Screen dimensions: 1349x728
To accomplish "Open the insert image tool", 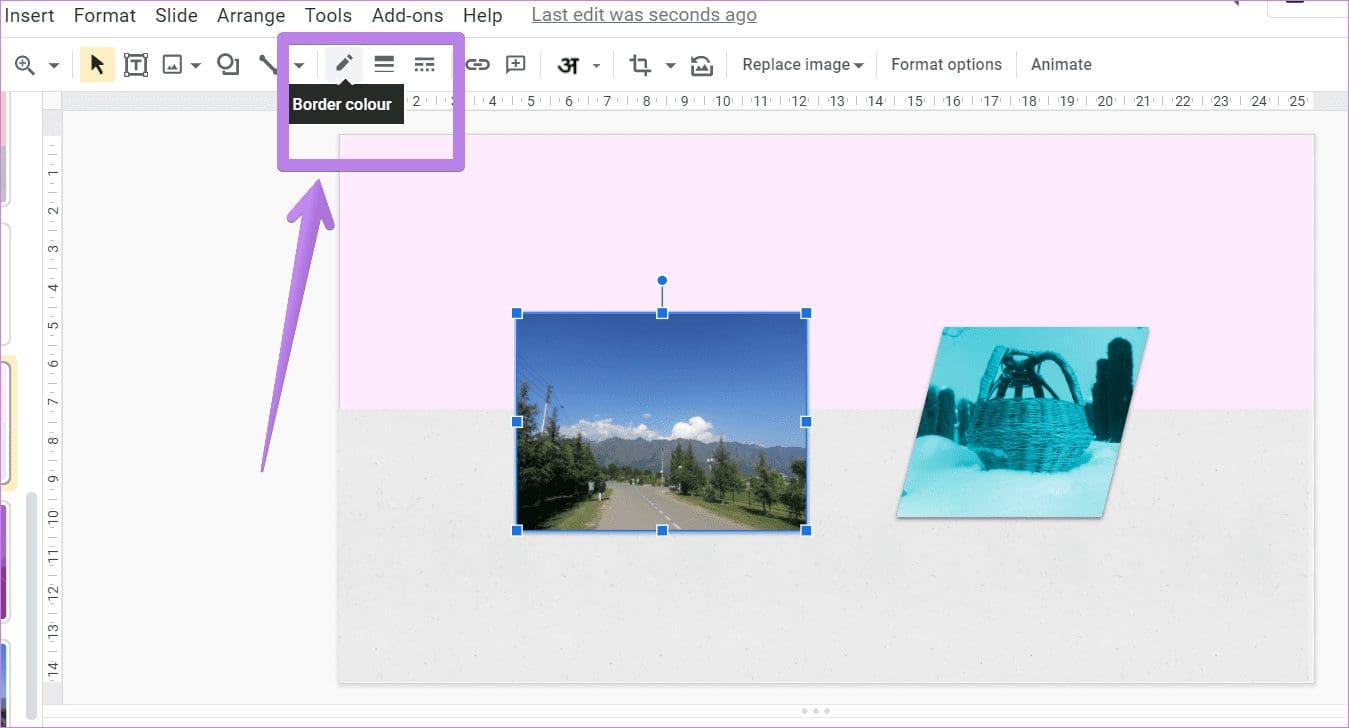I will [x=173, y=64].
